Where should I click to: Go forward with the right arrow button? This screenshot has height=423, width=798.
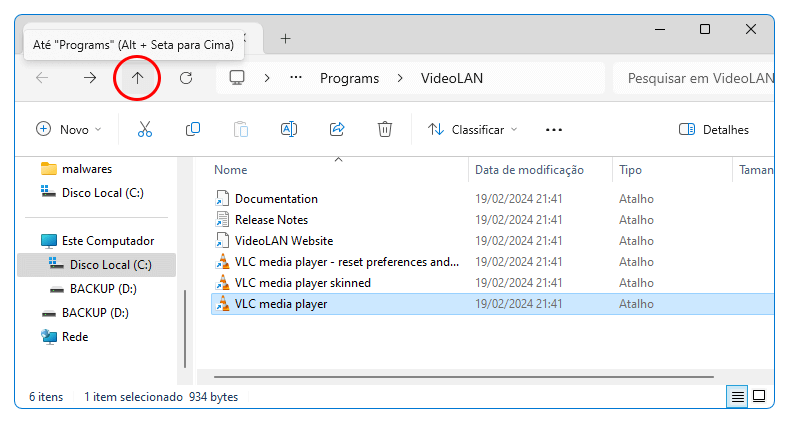90,78
